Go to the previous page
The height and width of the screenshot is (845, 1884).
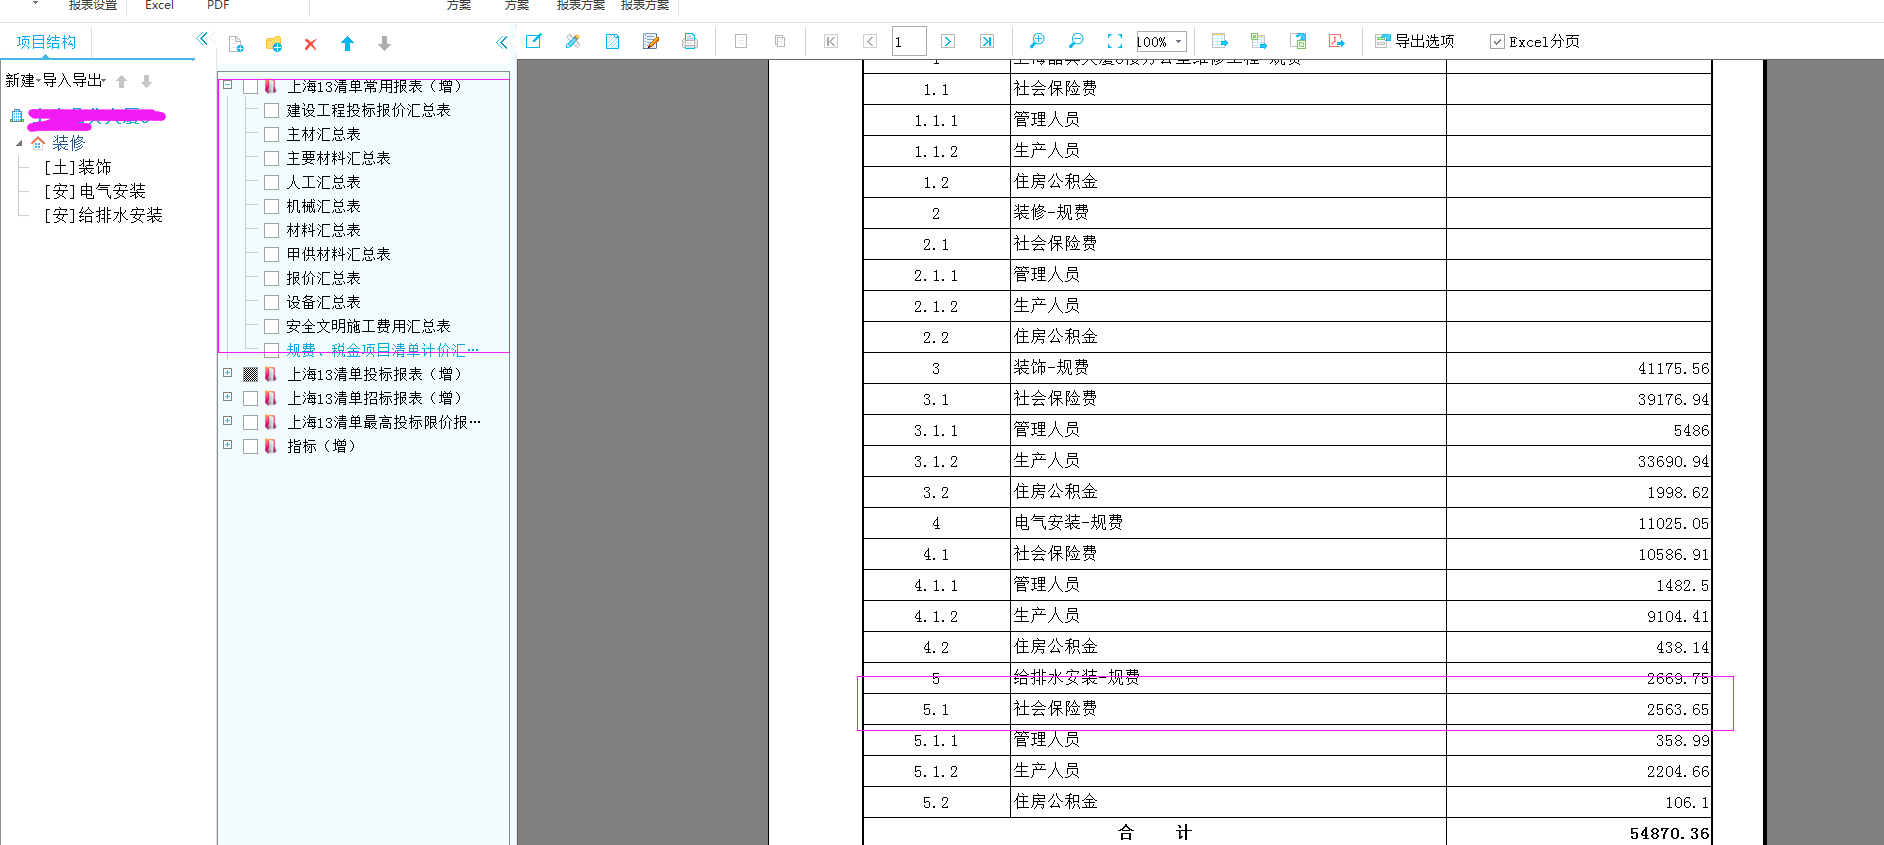tap(870, 41)
